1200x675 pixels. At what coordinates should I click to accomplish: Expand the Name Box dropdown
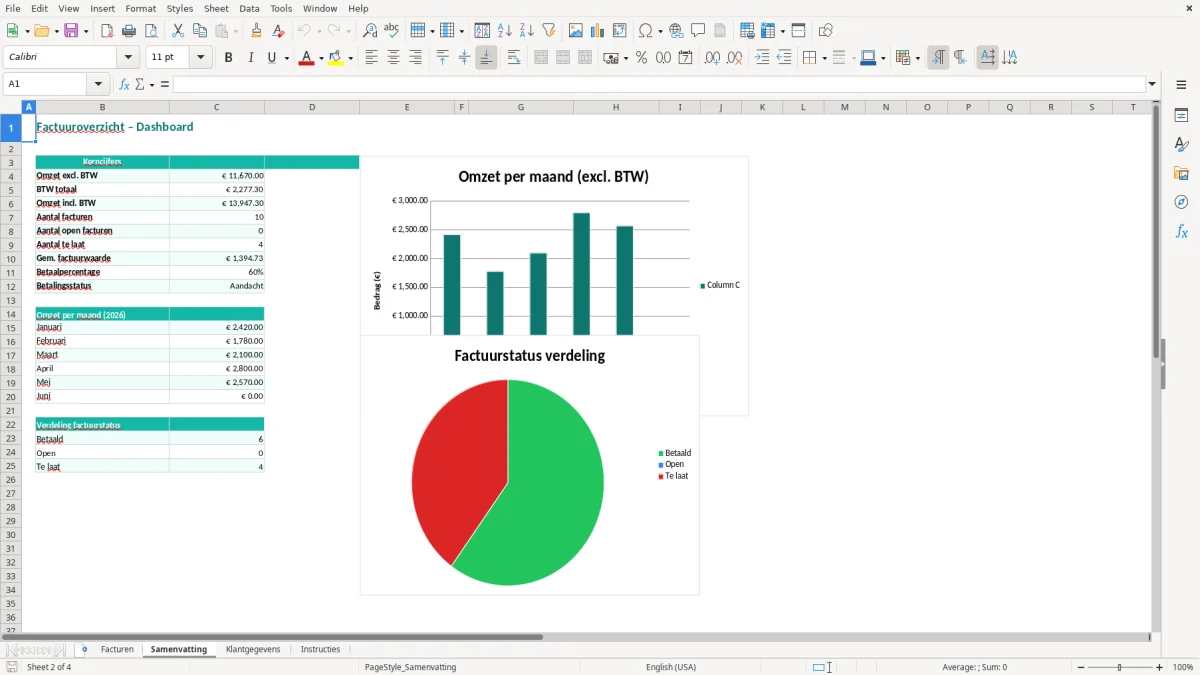coord(98,85)
